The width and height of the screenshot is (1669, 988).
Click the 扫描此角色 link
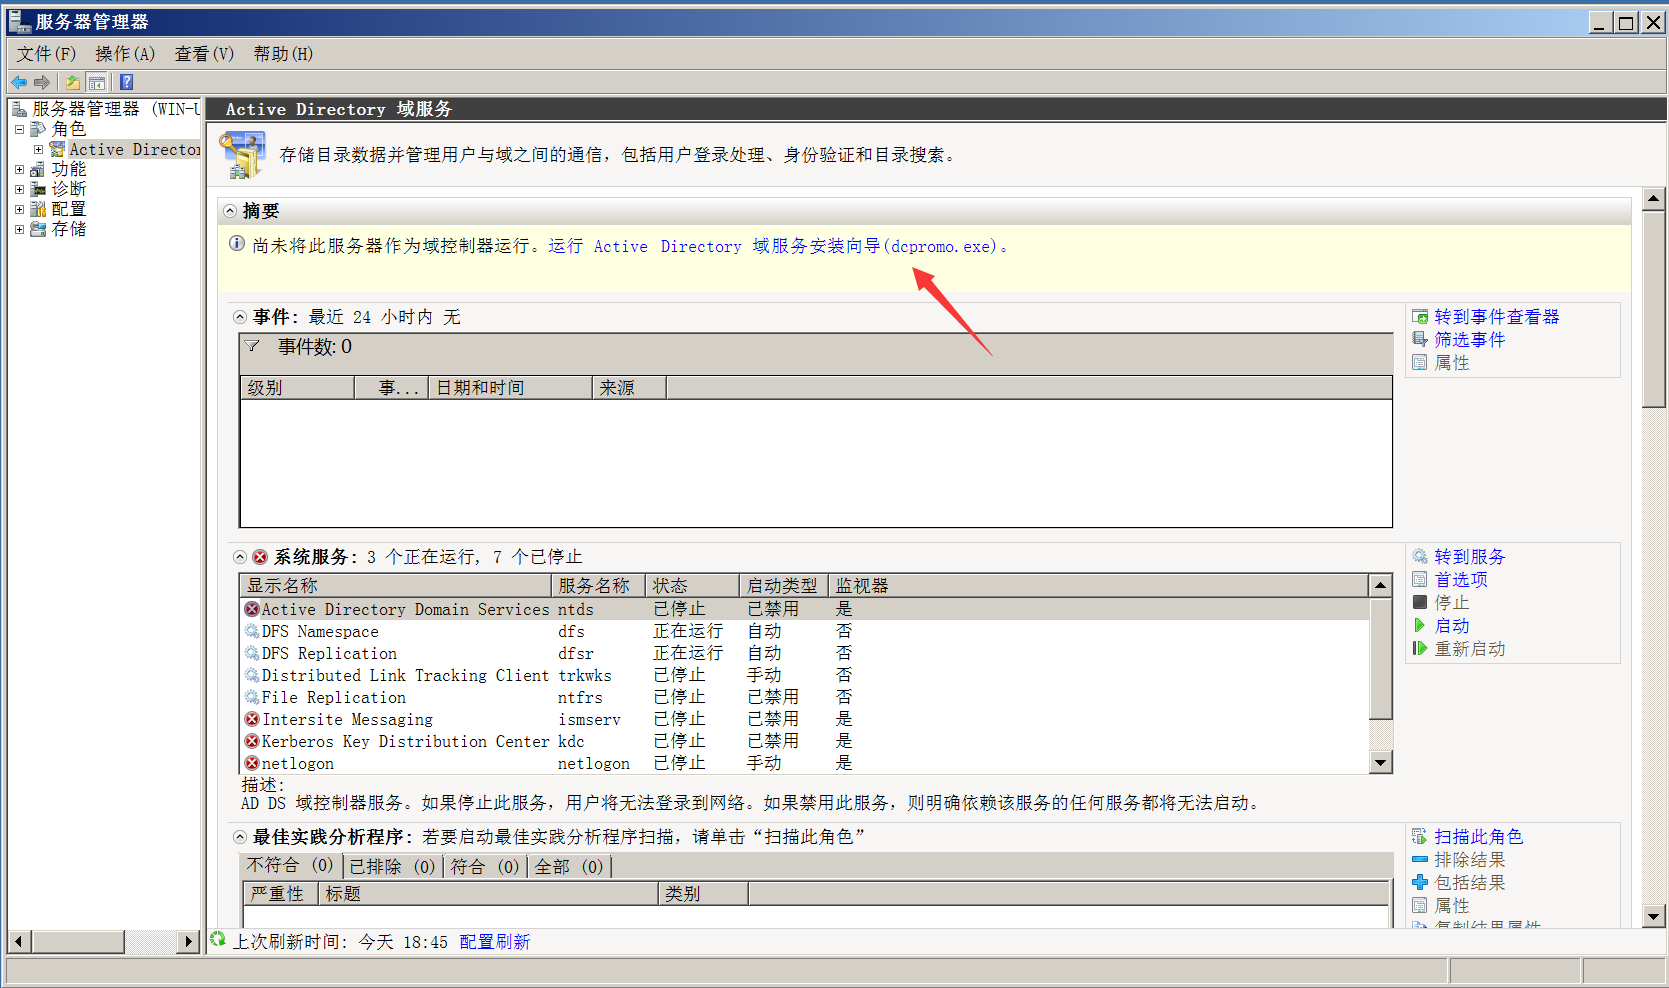[1478, 837]
